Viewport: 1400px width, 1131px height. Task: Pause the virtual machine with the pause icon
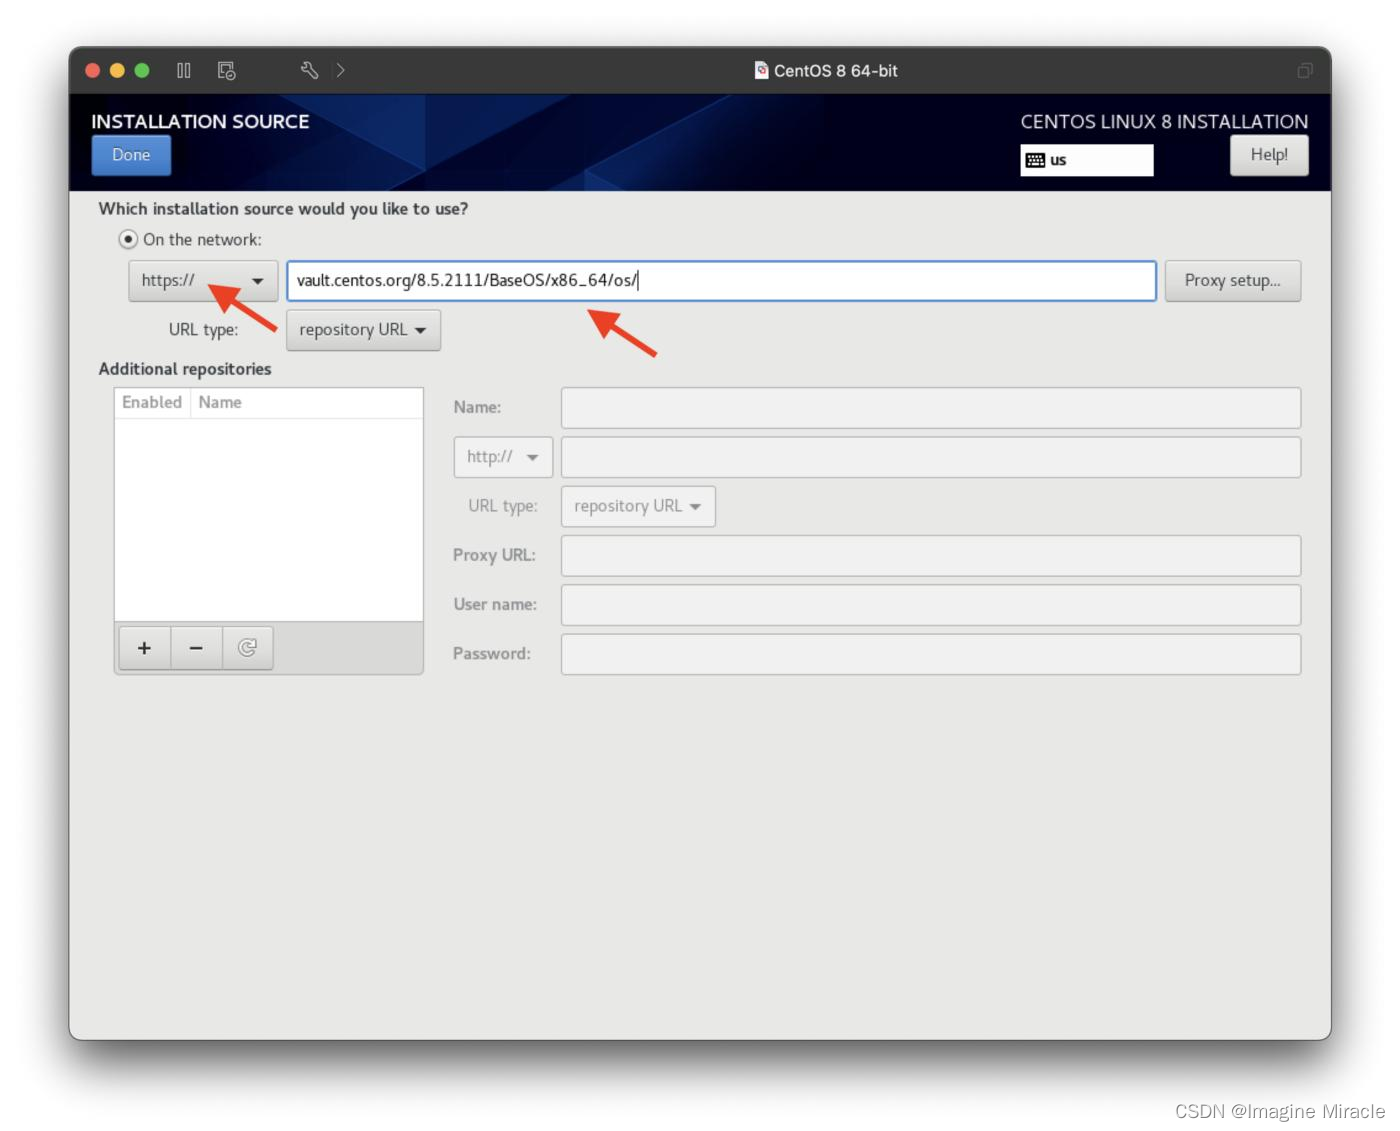(184, 70)
